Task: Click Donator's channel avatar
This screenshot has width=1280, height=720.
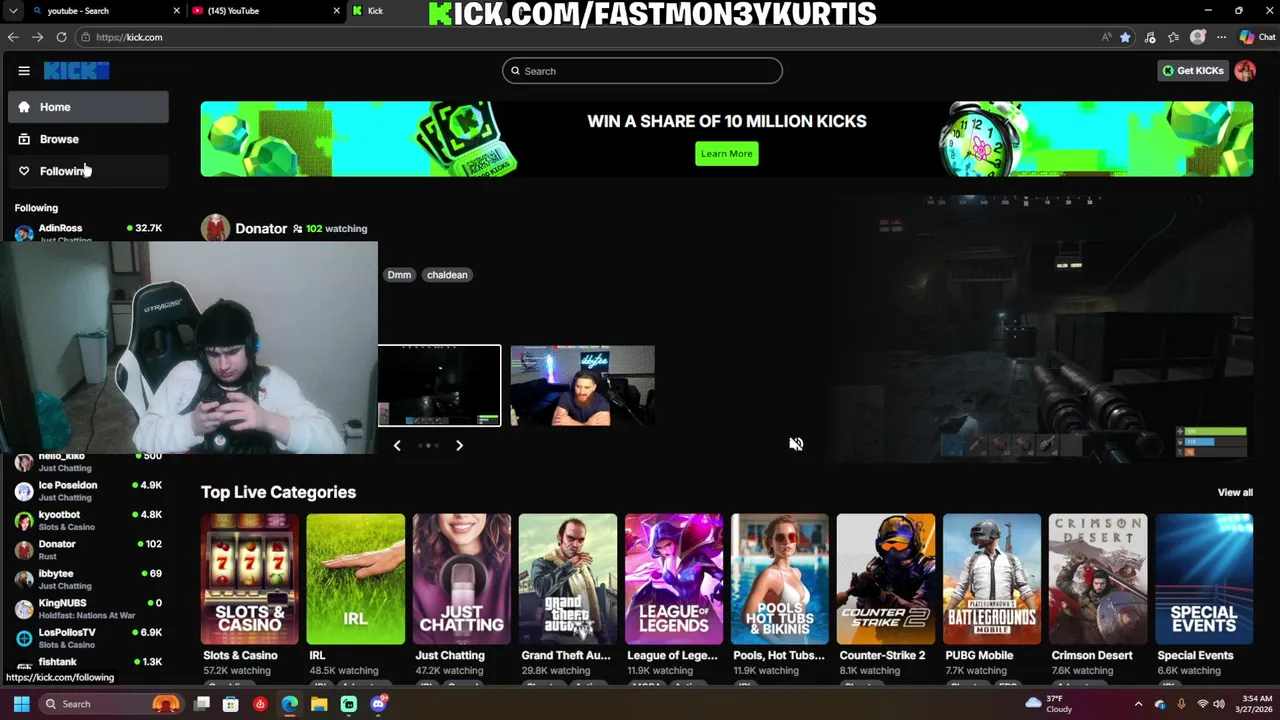Action: click(215, 228)
